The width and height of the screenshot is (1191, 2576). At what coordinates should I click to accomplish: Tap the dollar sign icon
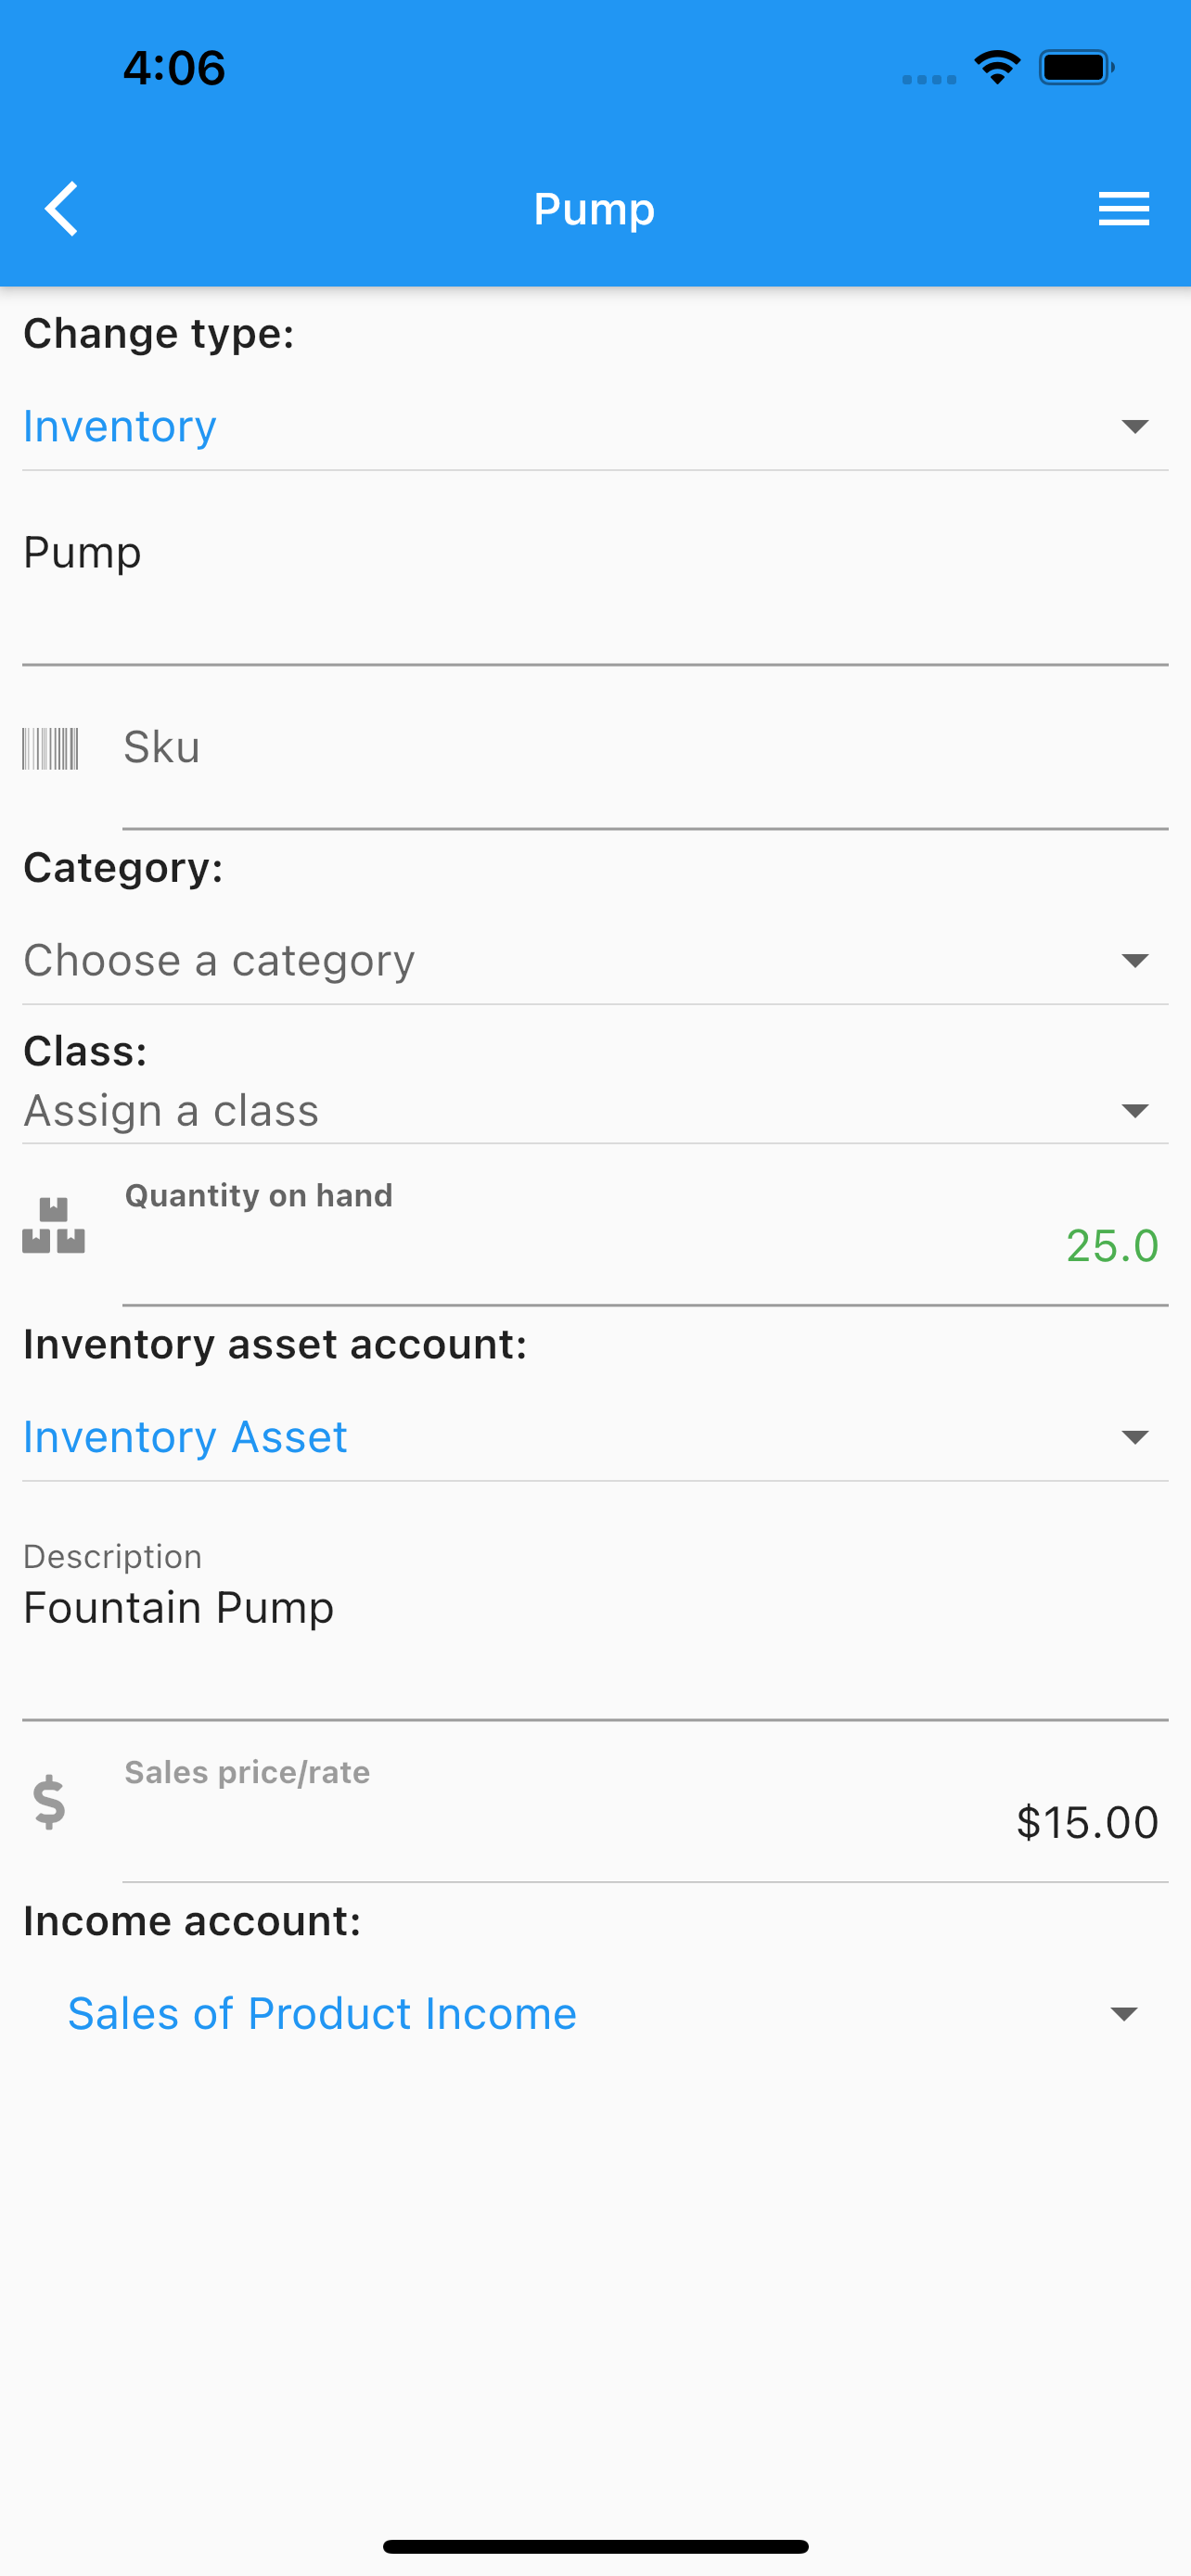click(49, 1802)
